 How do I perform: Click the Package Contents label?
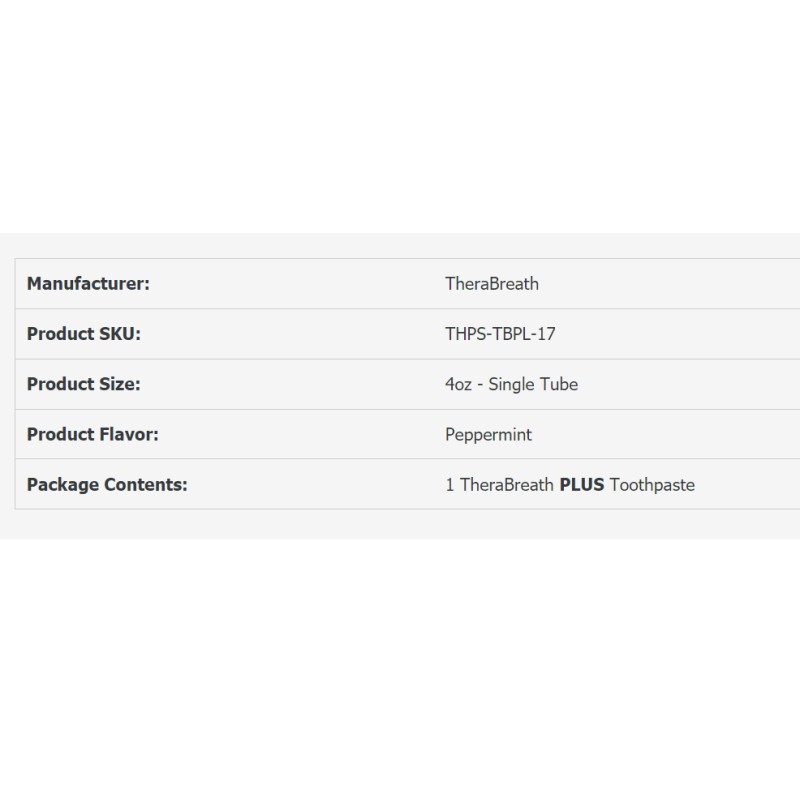point(107,485)
